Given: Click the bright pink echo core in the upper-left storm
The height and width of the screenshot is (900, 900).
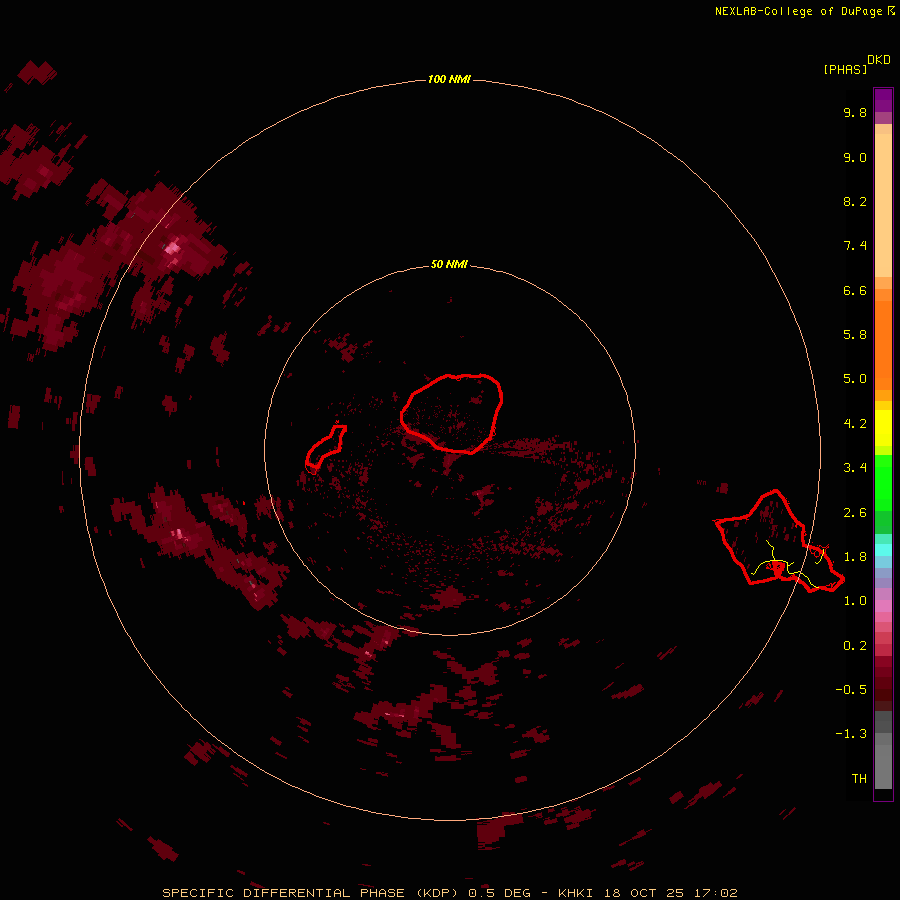Looking at the screenshot, I should tap(173, 249).
